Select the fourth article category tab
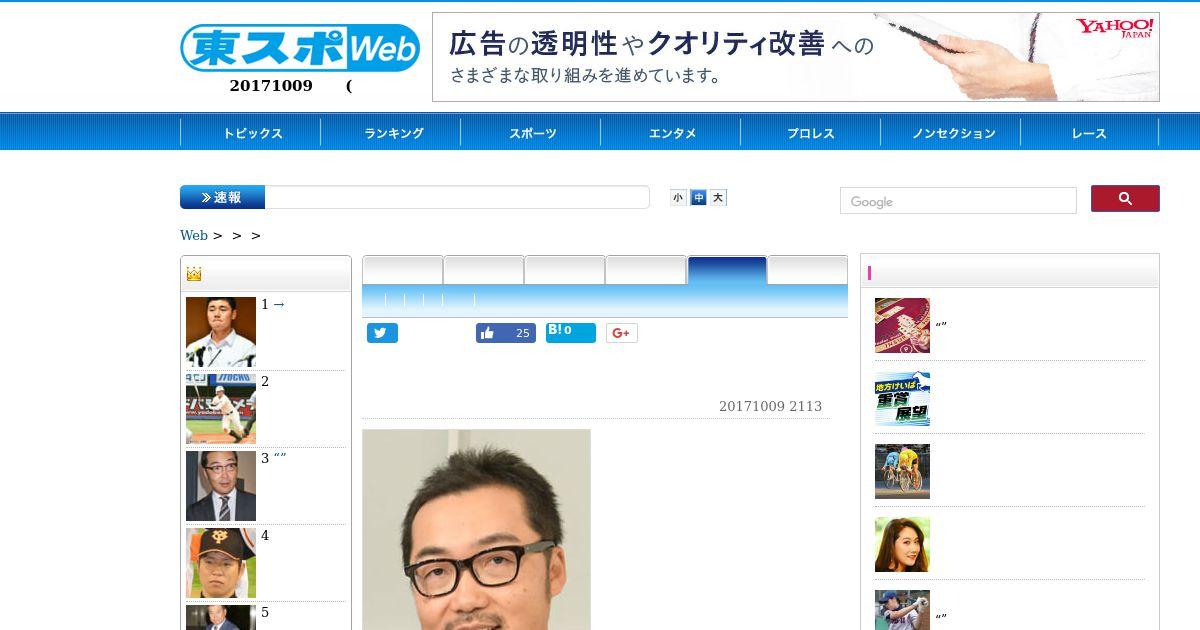The height and width of the screenshot is (630, 1200). (x=646, y=271)
